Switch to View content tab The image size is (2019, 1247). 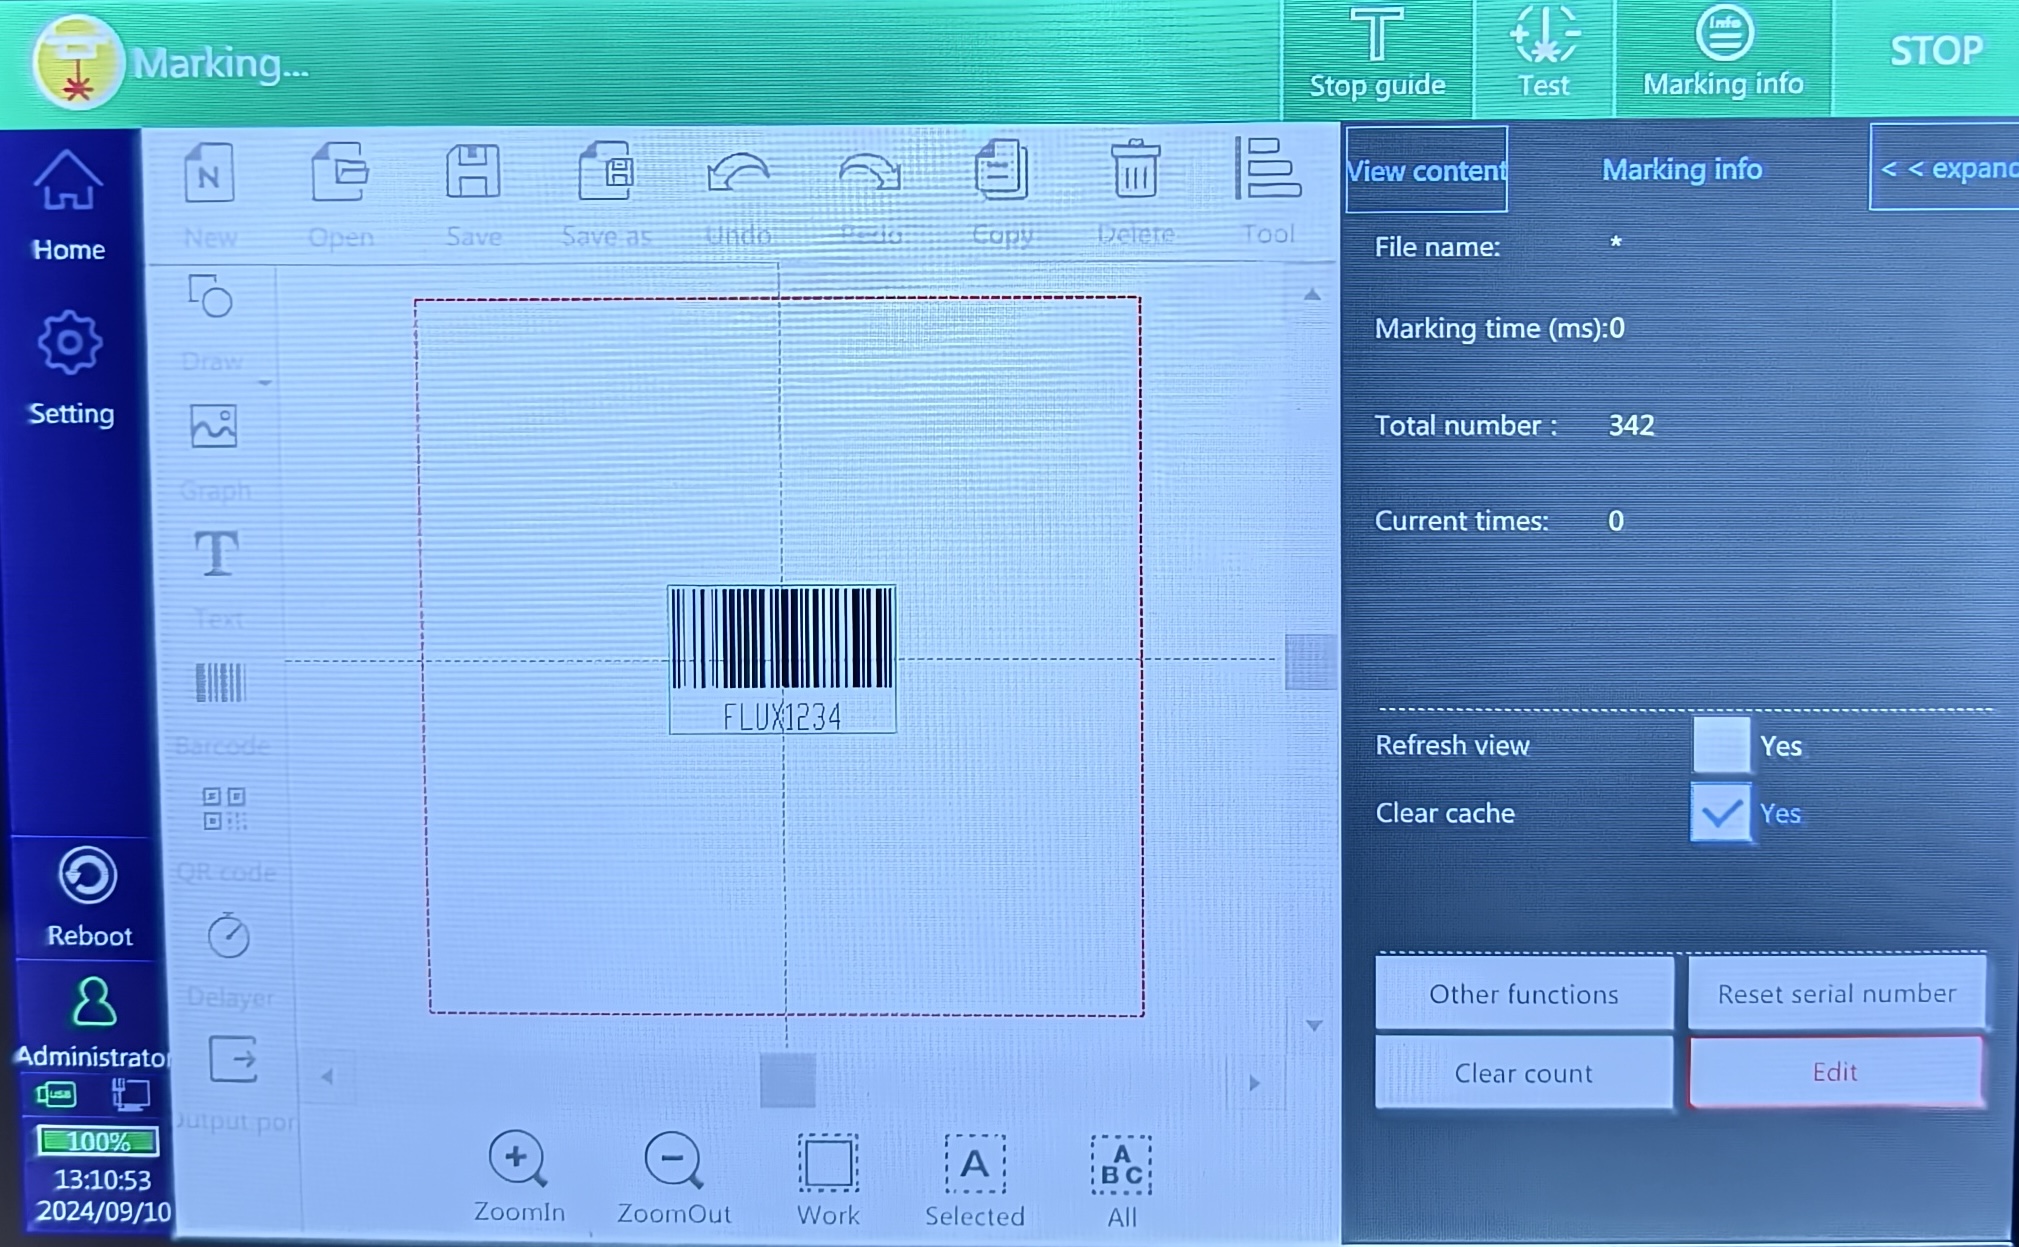coord(1426,170)
